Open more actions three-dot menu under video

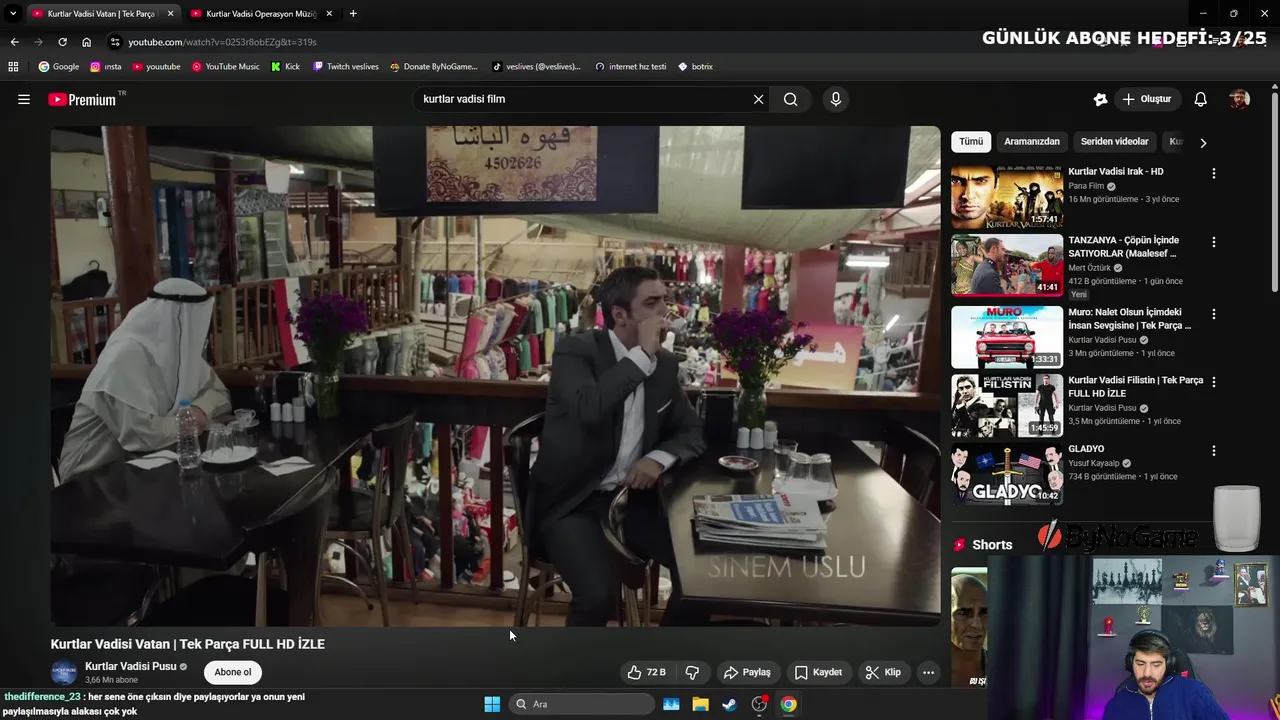928,672
